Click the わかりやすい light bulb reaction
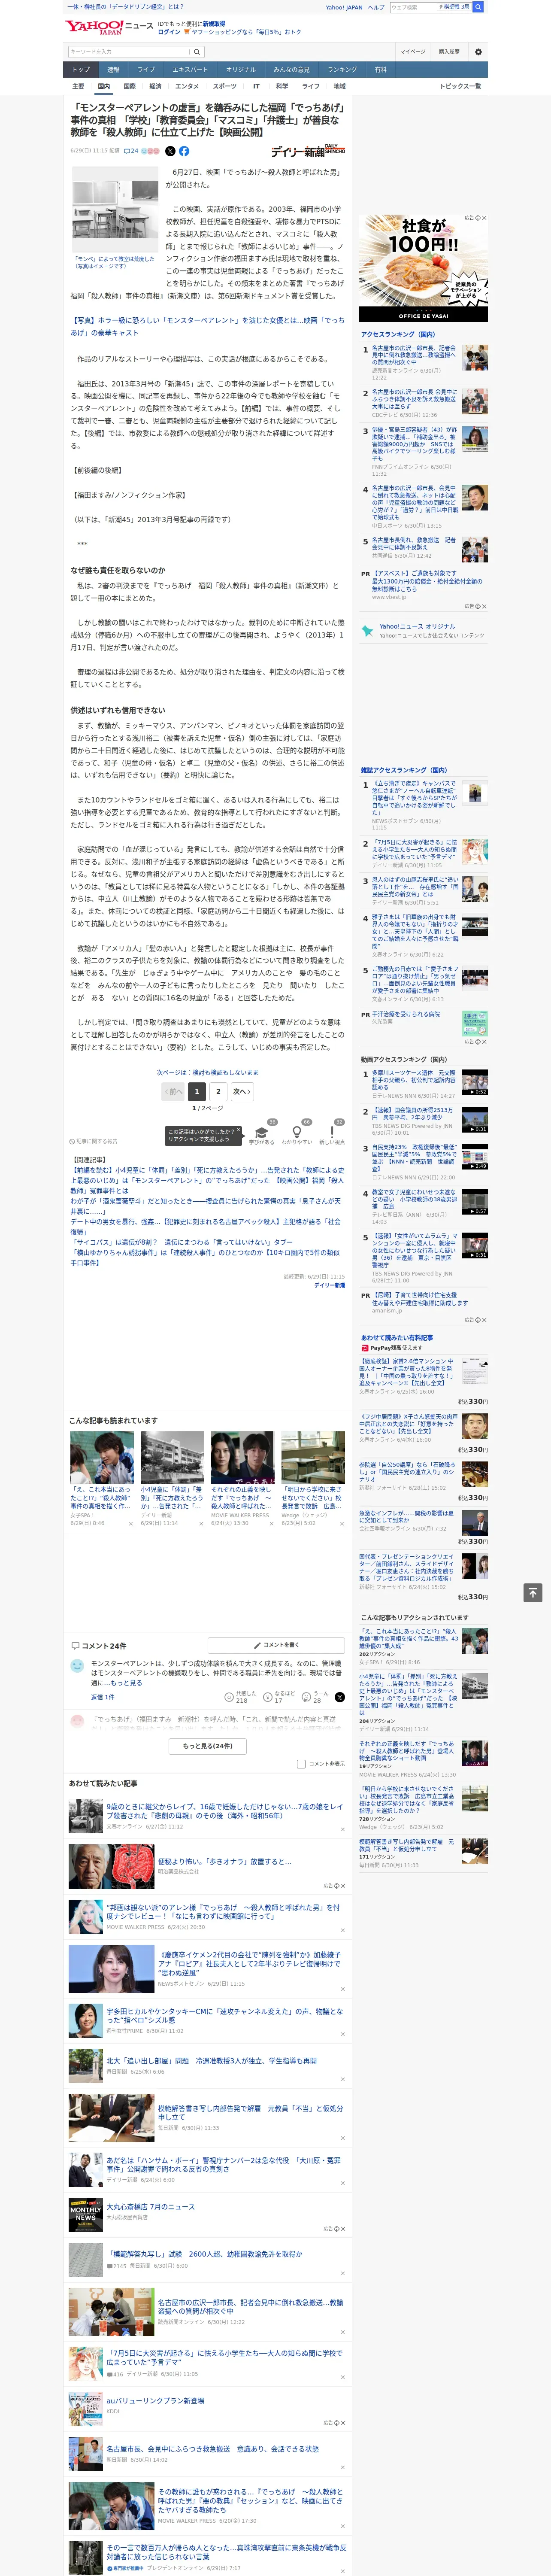The width and height of the screenshot is (551, 2576). click(x=296, y=1133)
